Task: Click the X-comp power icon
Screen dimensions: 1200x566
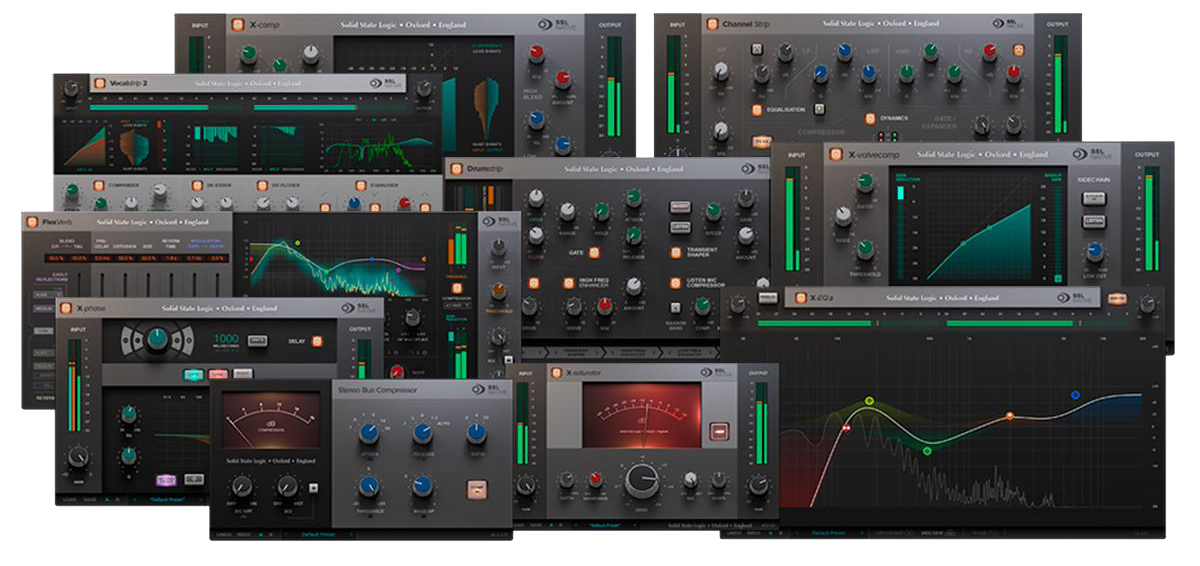Action: click(x=237, y=25)
